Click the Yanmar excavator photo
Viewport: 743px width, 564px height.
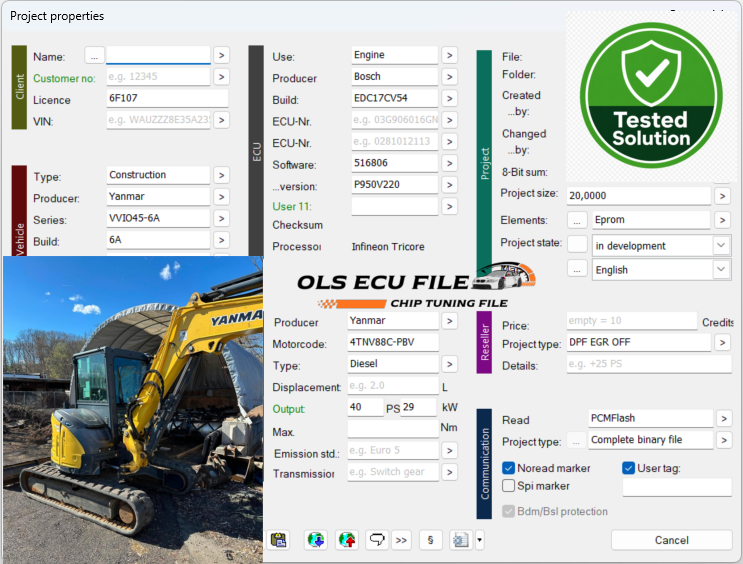(x=133, y=409)
